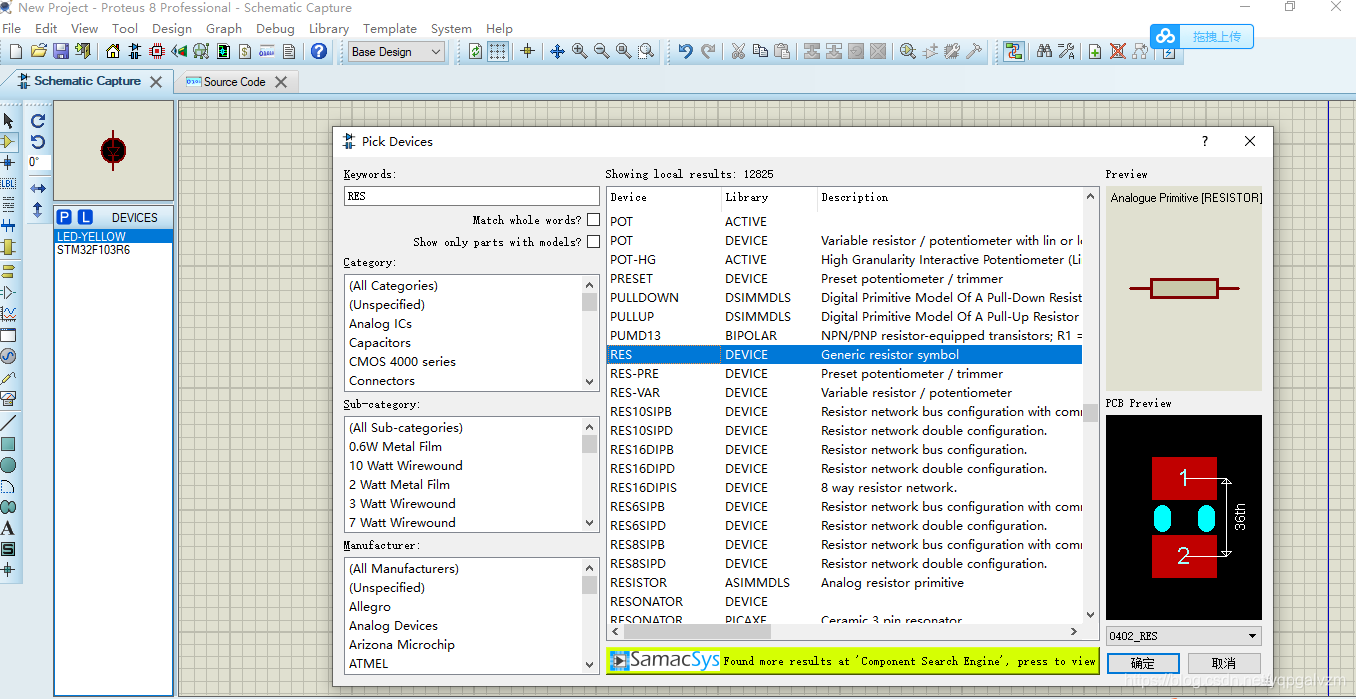This screenshot has height=699, width=1356.
Task: Click the Zoom Out magnifier icon
Action: point(602,51)
